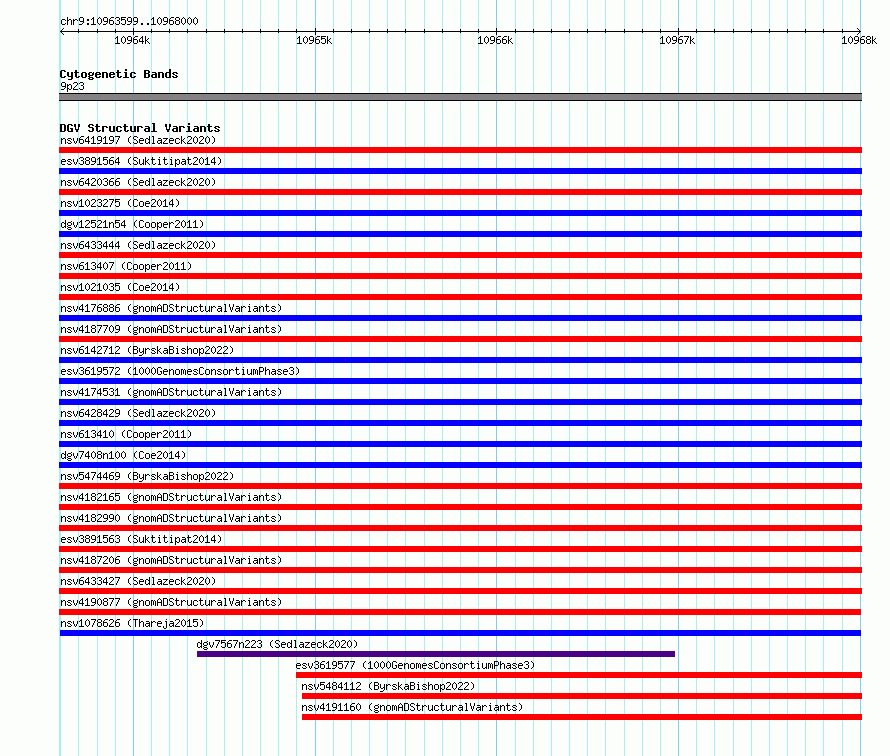This screenshot has height=756, width=890.
Task: Select the dgv7567n223 (Sedlazeck2020) label
Action: 277,644
